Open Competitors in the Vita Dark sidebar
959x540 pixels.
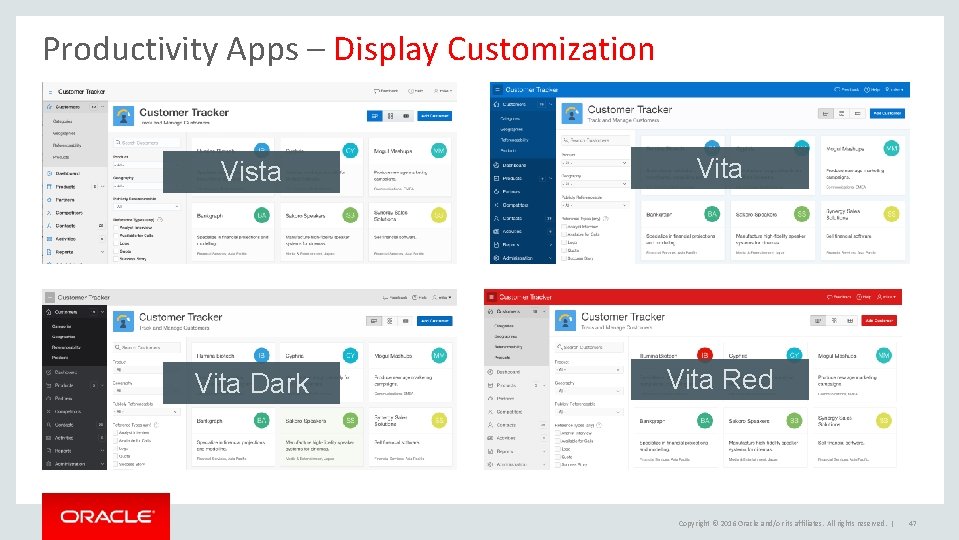point(67,412)
